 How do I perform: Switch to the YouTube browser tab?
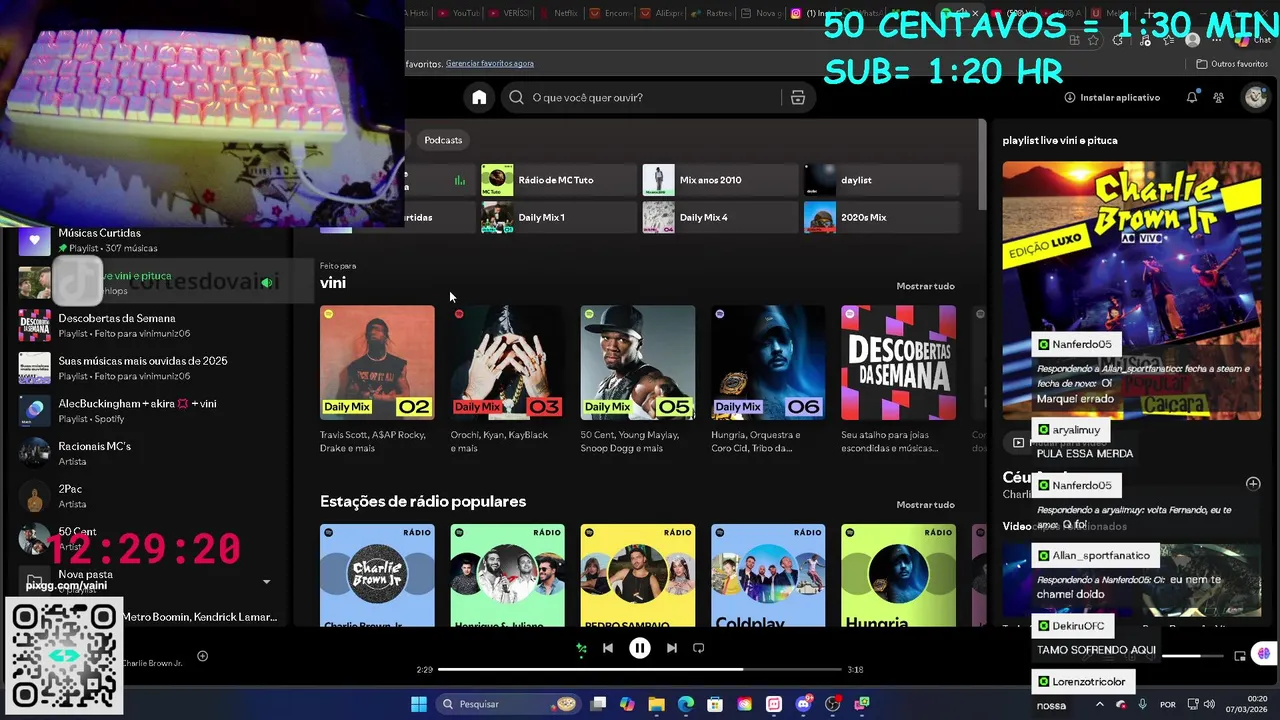click(458, 13)
